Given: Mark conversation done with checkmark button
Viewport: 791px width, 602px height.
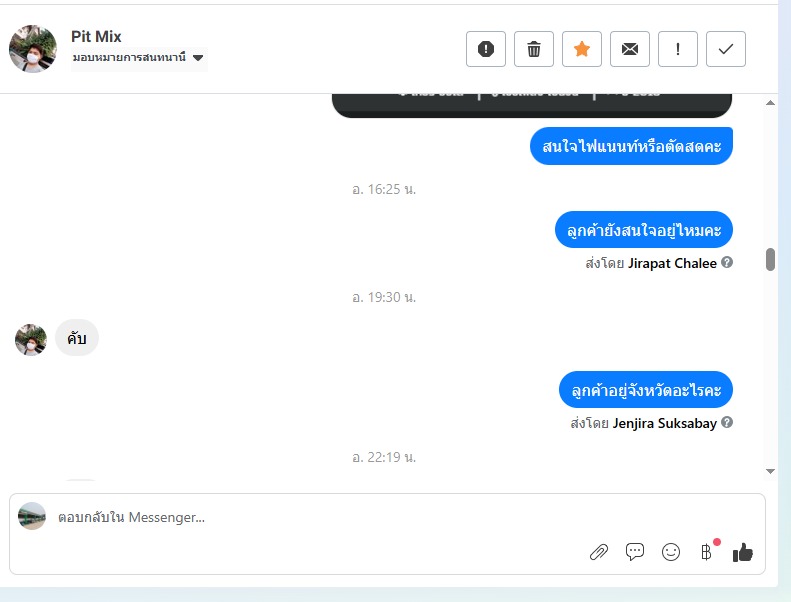Looking at the screenshot, I should (x=725, y=49).
